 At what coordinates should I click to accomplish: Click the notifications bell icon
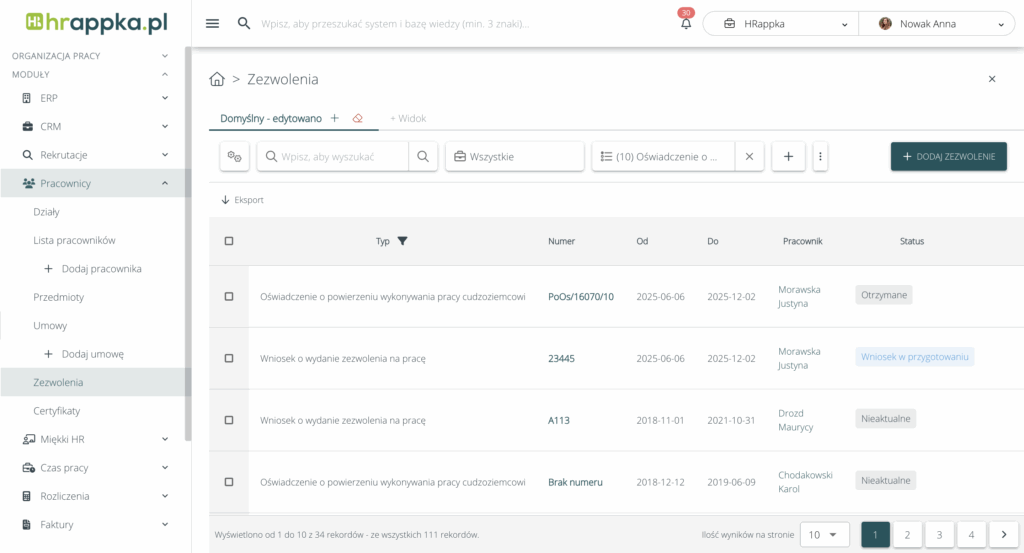point(686,24)
